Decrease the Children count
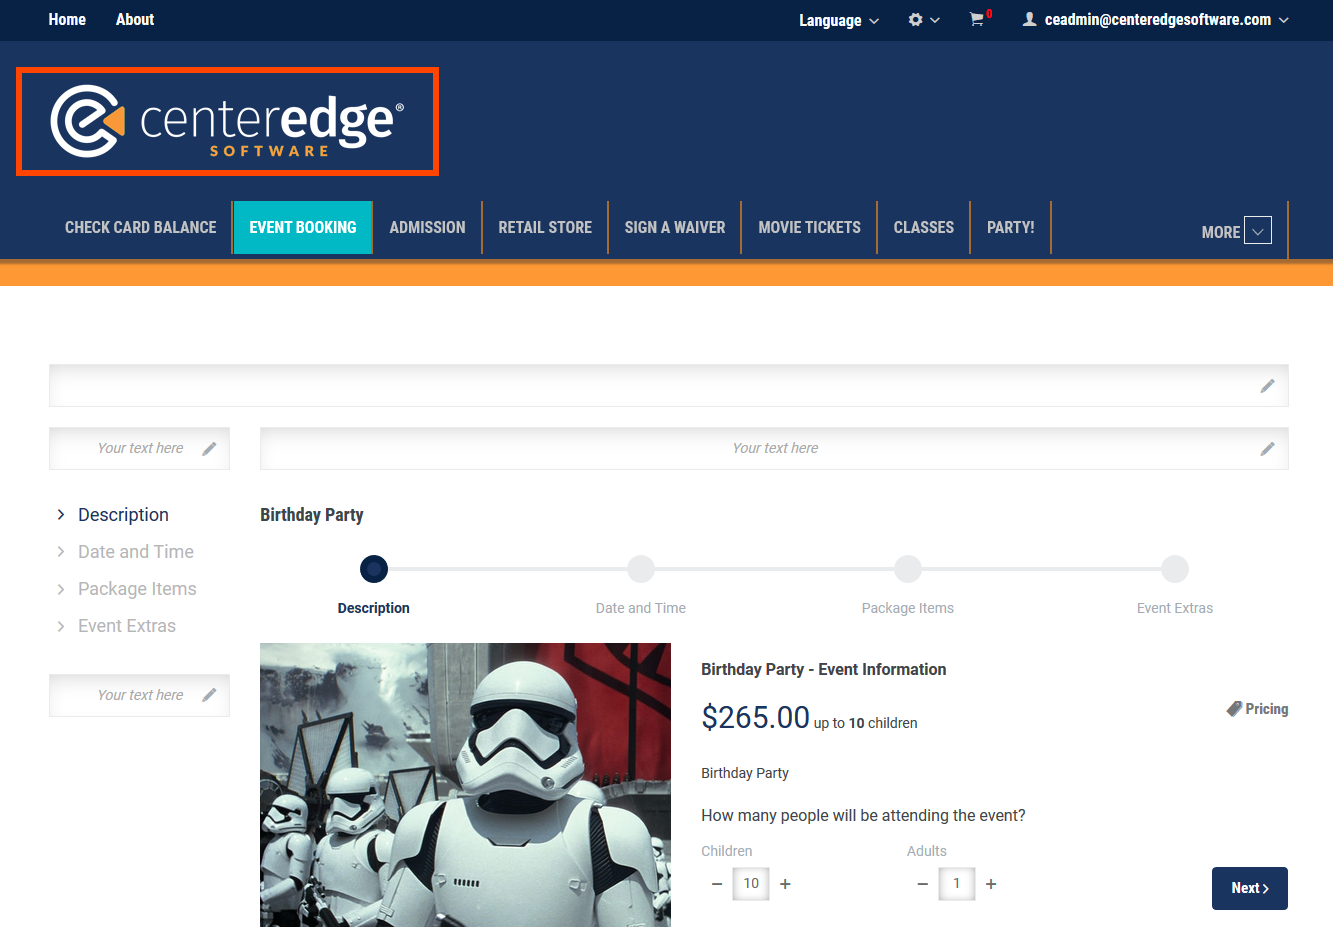The image size is (1333, 927). [717, 884]
